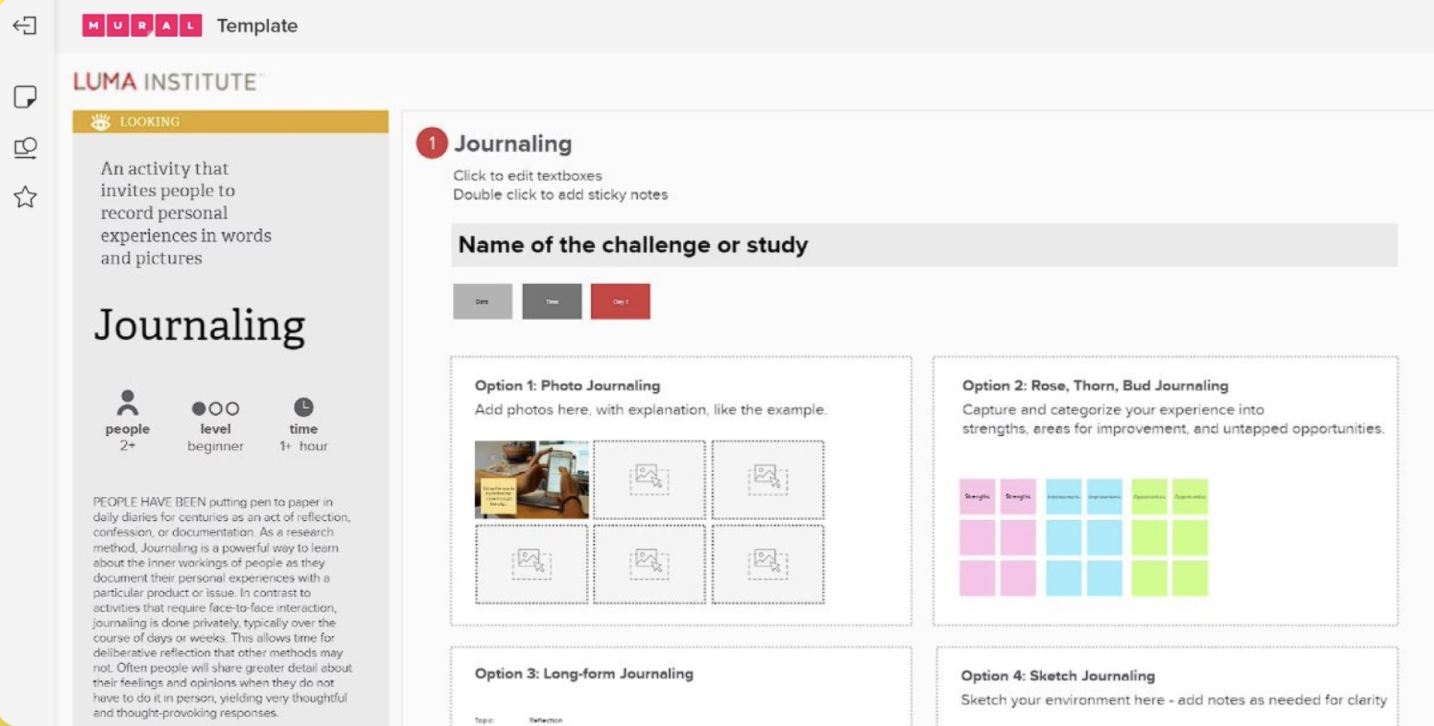Click the MURAL logo in header
The width and height of the screenshot is (1434, 726).
click(142, 26)
